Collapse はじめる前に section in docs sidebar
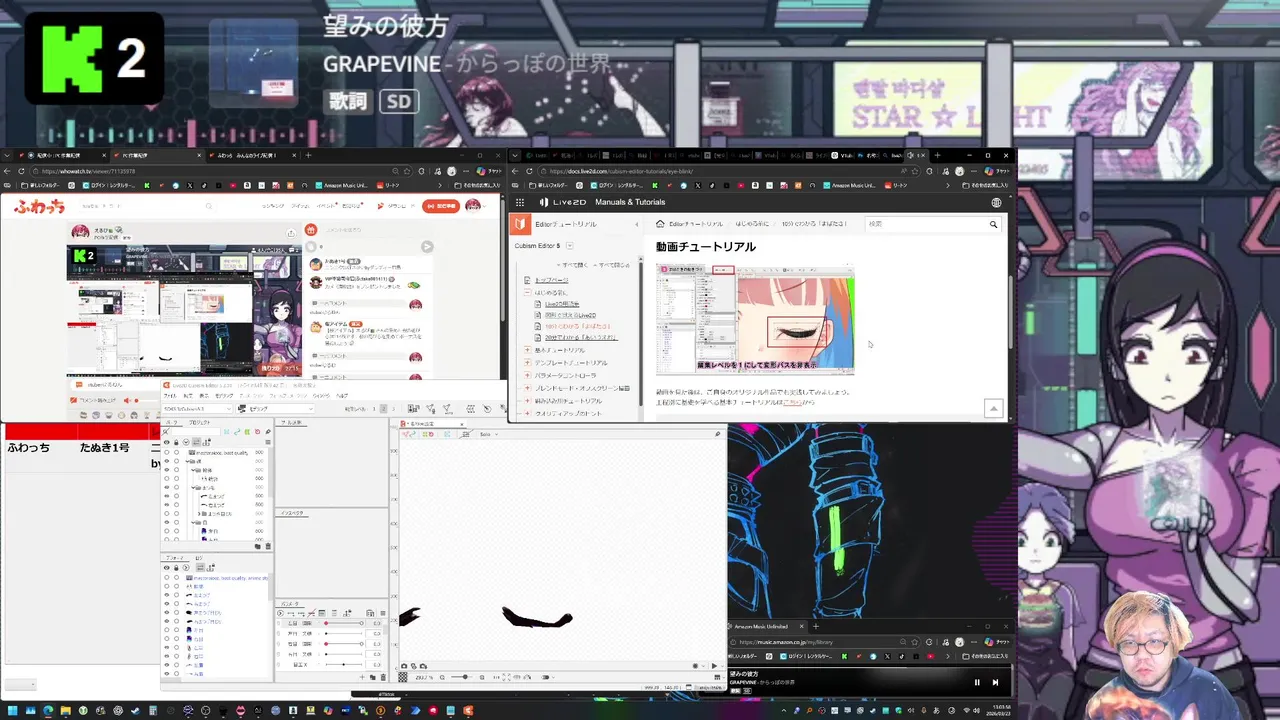 528,293
